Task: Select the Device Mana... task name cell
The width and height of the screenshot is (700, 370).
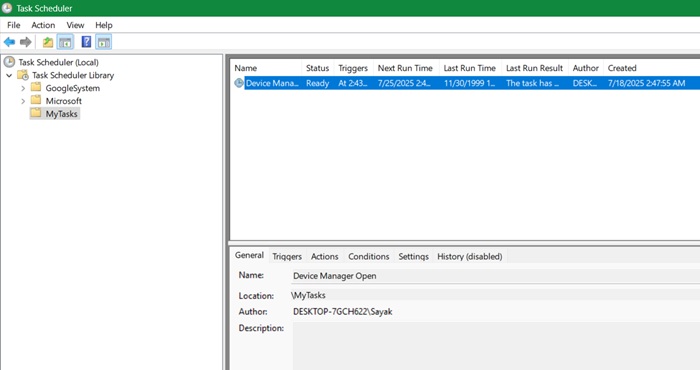Action: [x=272, y=83]
